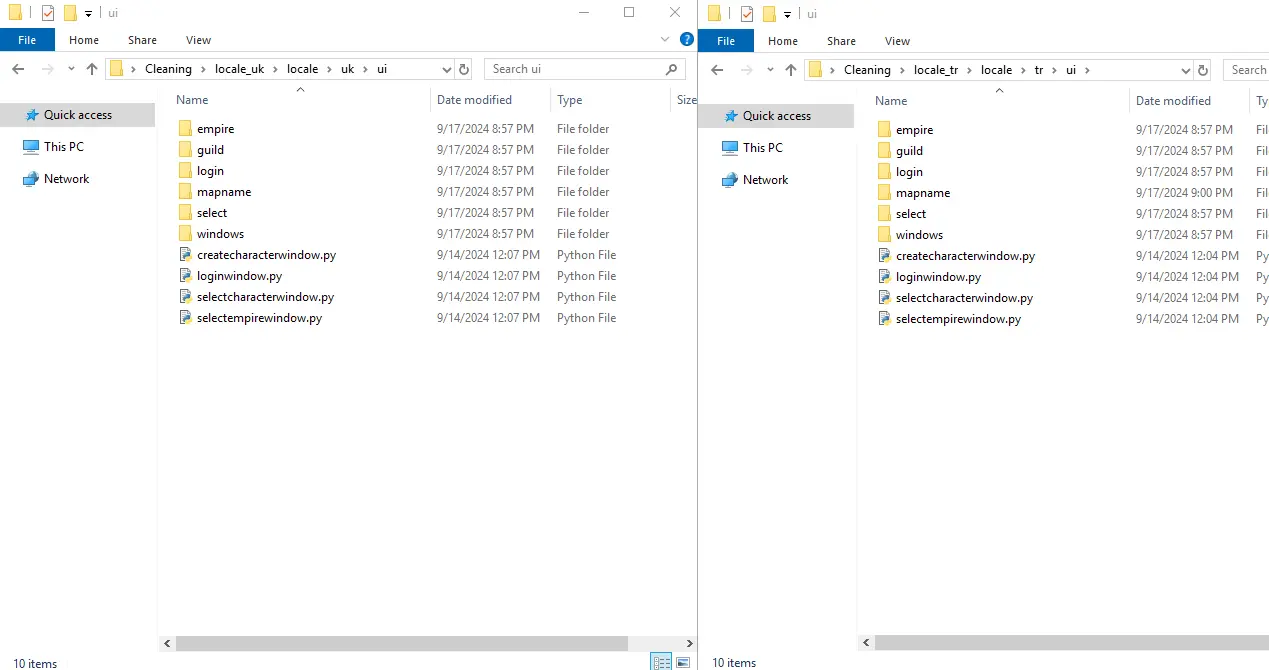Select loginwindow.py dated 12:07 PM

[239, 276]
